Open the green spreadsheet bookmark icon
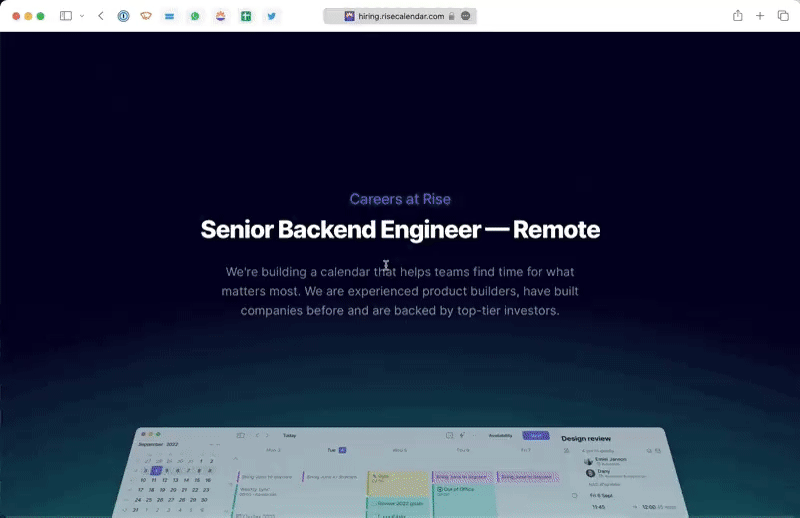 pyautogui.click(x=246, y=16)
